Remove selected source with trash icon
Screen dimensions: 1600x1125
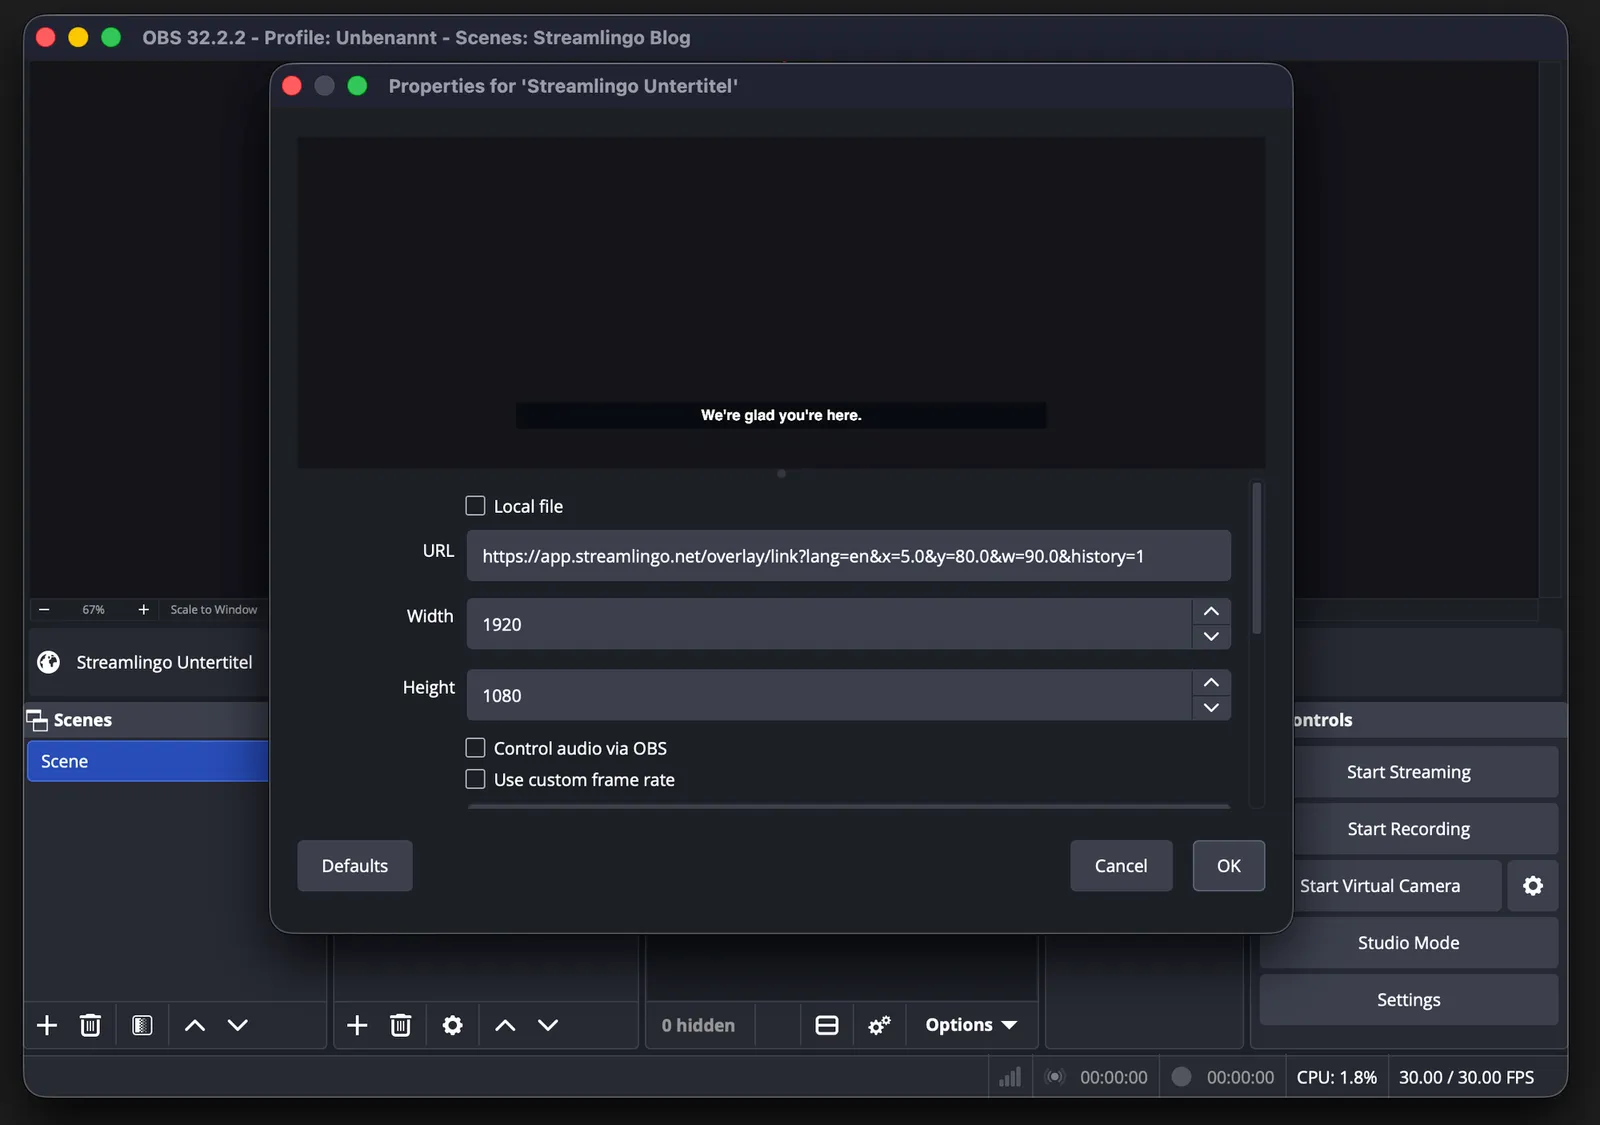click(400, 1025)
